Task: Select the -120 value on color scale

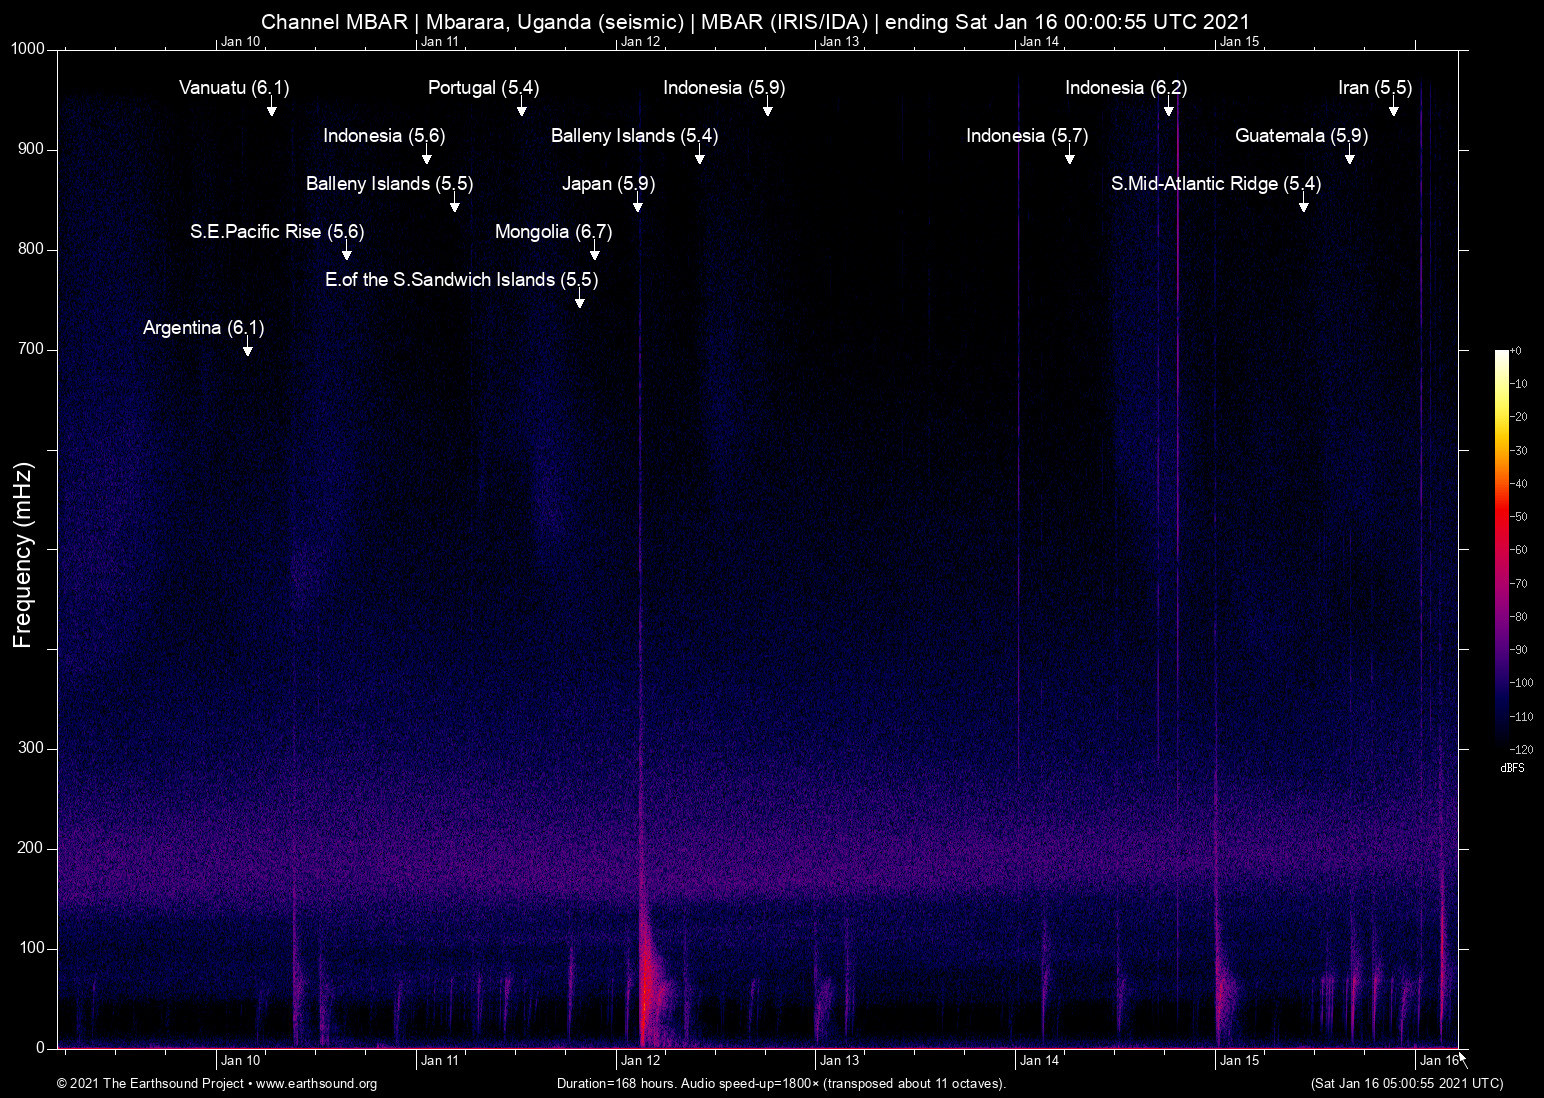Action: point(1521,749)
